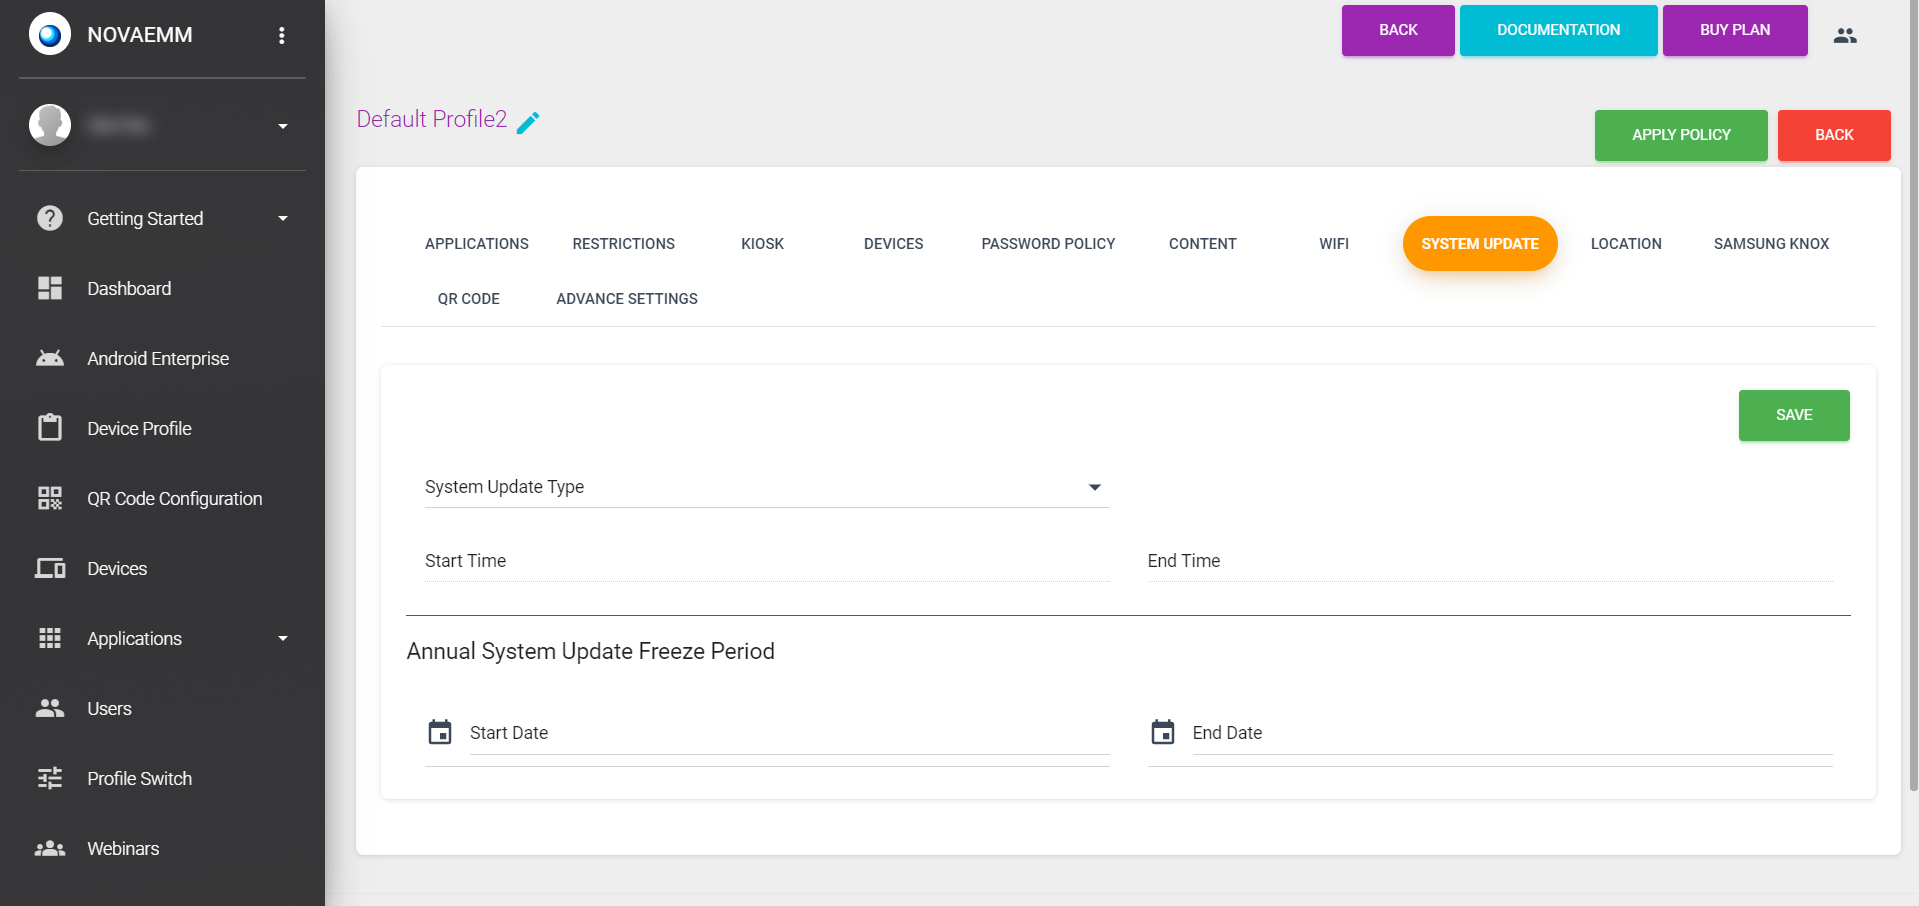
Task: Select the Content tab
Action: point(1203,244)
